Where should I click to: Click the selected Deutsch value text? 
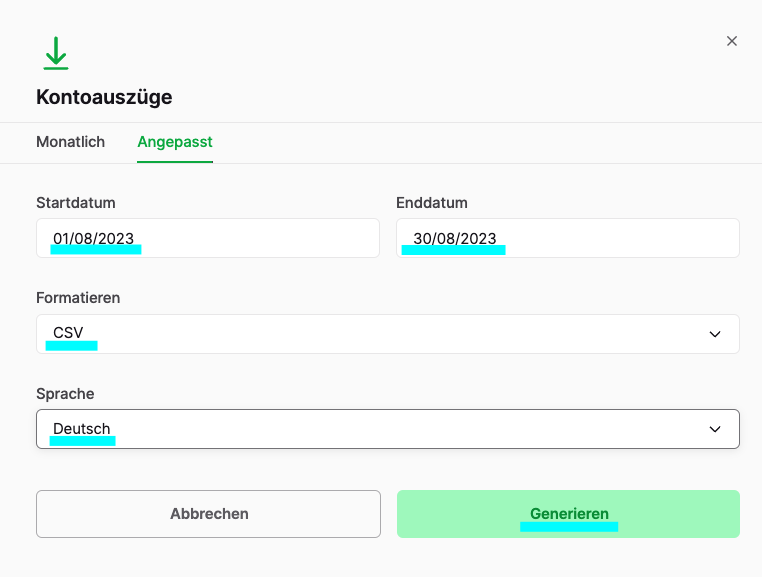click(x=82, y=429)
